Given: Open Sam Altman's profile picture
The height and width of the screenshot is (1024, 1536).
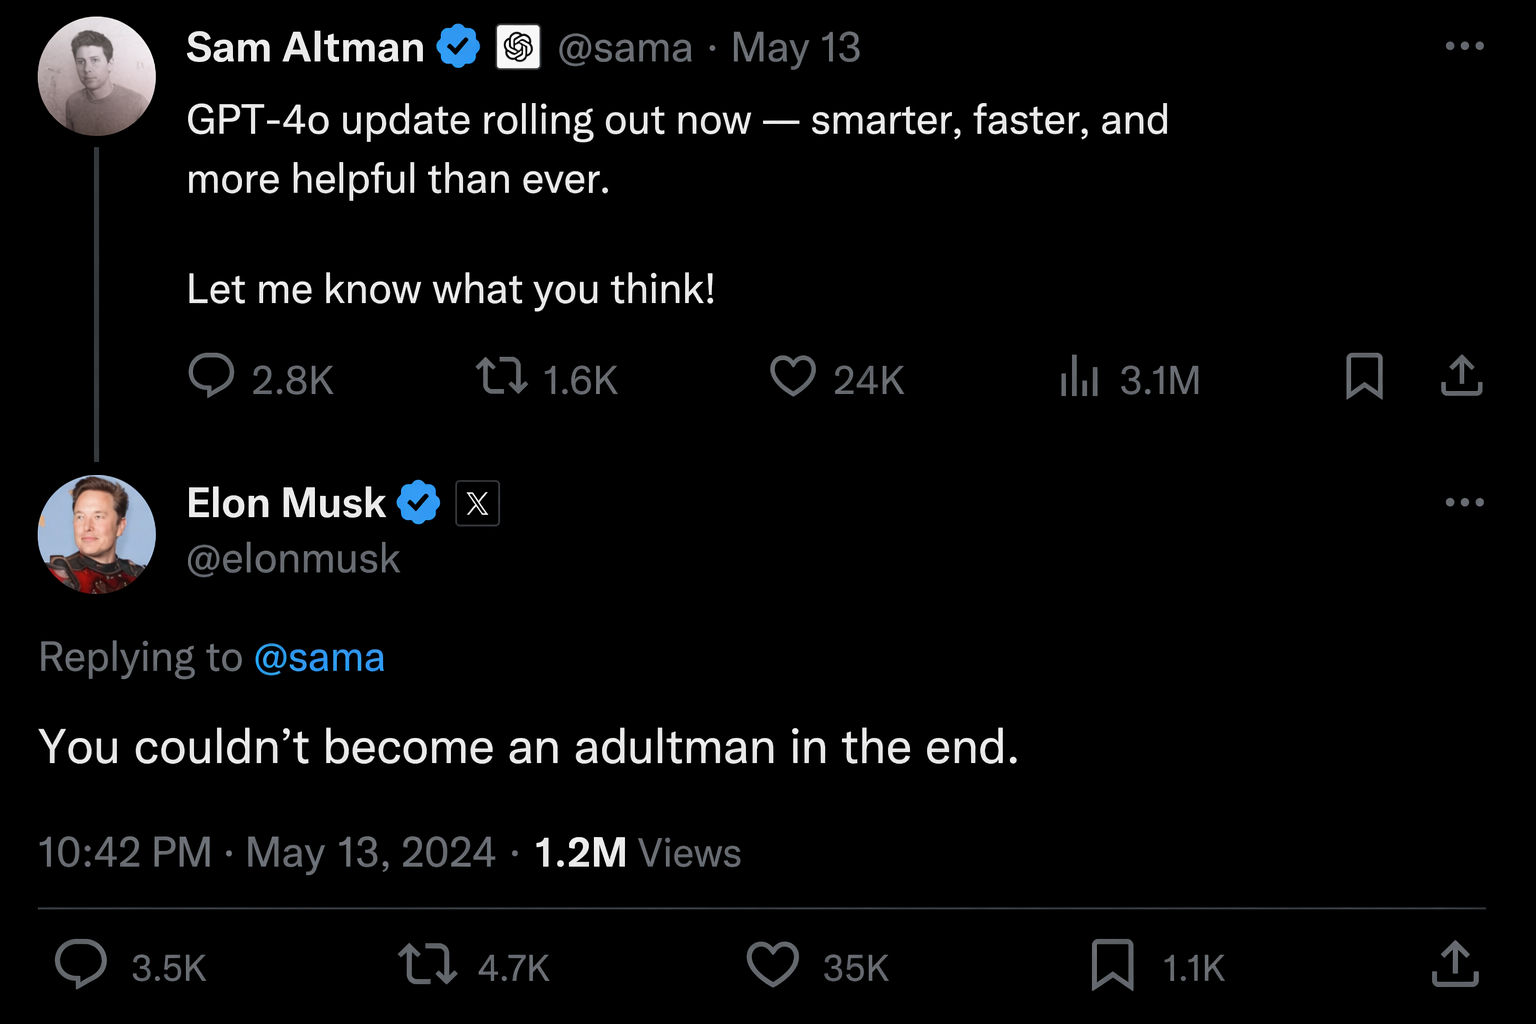Looking at the screenshot, I should pos(97,76).
